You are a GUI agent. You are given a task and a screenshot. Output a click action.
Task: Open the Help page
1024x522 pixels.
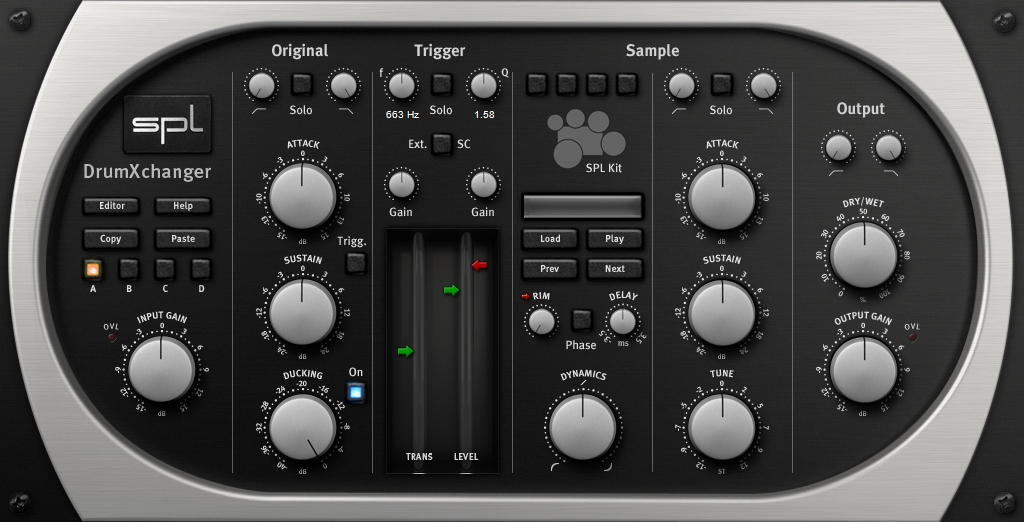[183, 206]
